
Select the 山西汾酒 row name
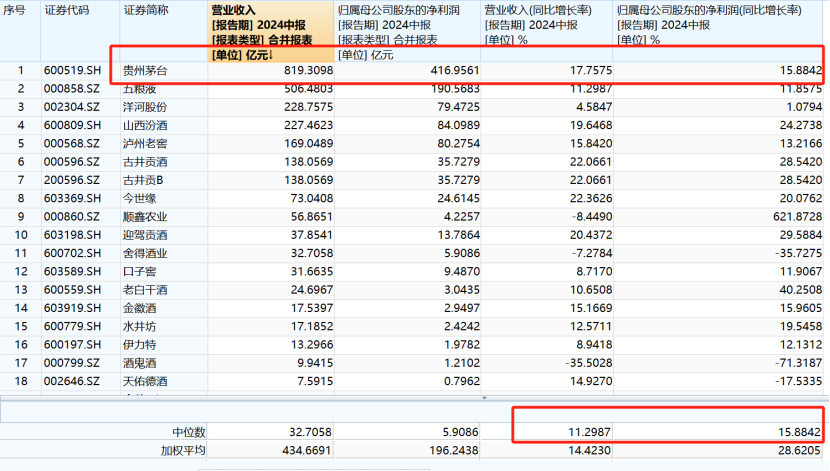pos(145,125)
